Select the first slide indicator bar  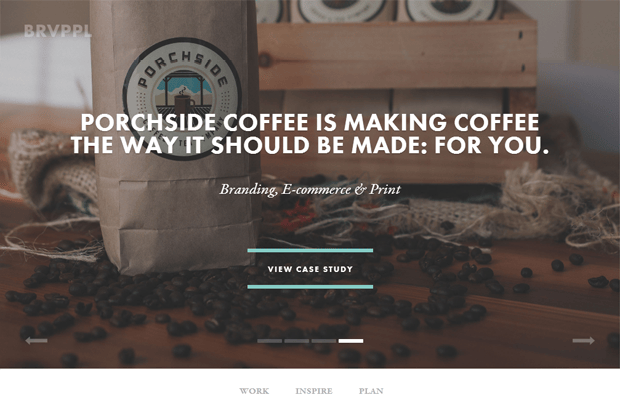[270, 341]
